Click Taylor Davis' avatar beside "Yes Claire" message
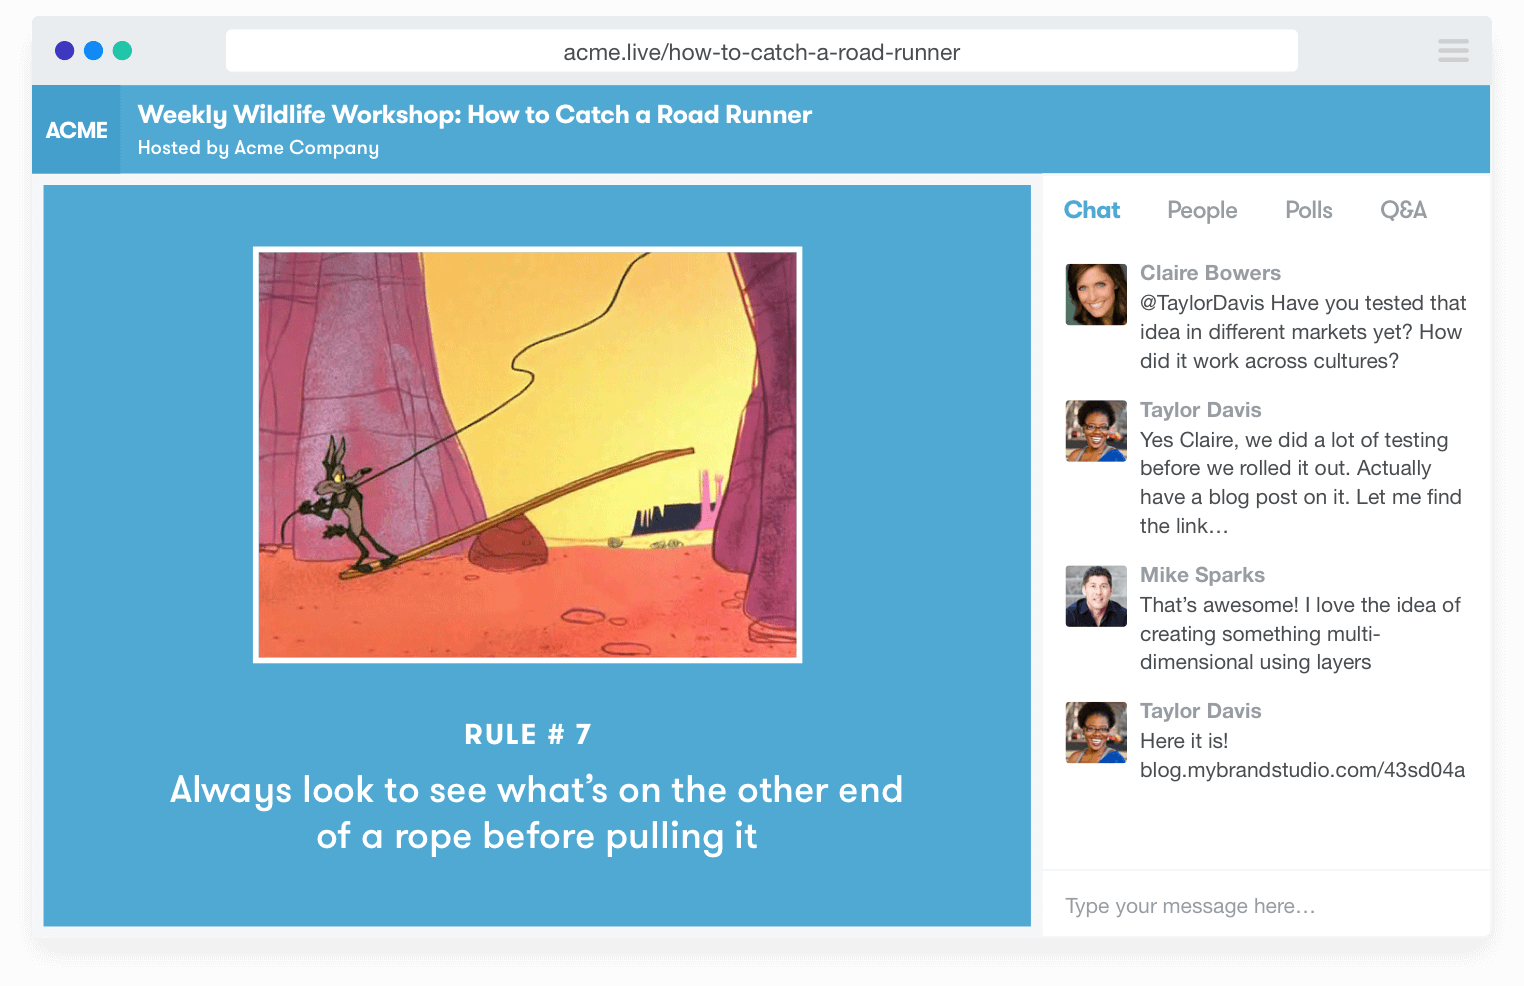 pyautogui.click(x=1096, y=431)
